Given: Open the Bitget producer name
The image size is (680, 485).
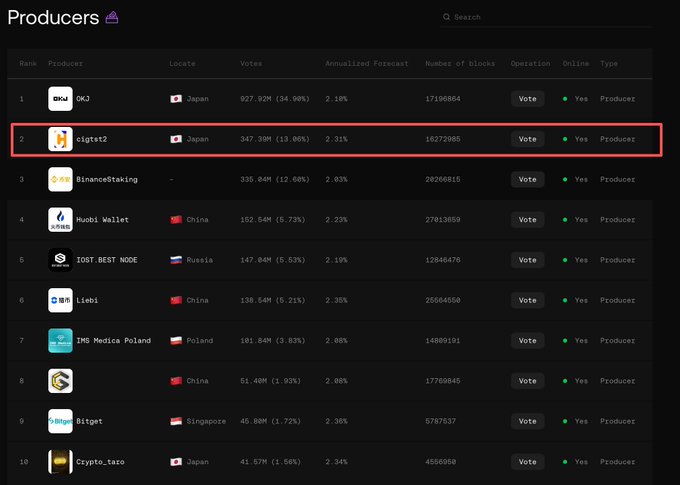Looking at the screenshot, I should [x=89, y=421].
